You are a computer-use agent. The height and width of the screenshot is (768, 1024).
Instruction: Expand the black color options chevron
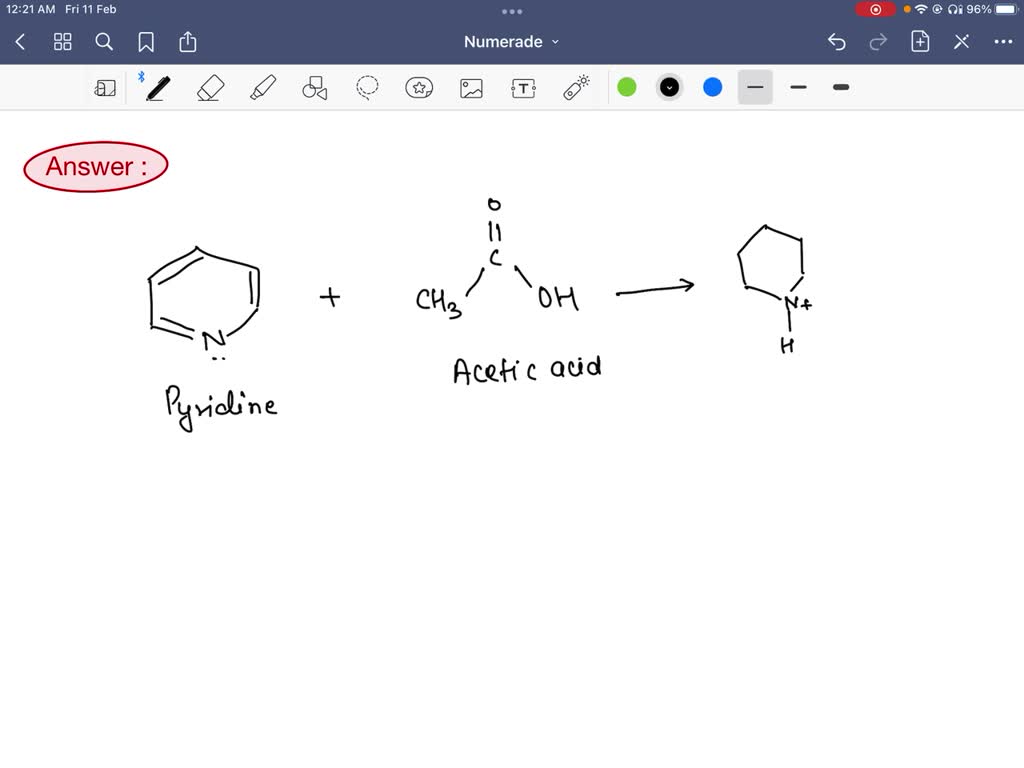[669, 87]
